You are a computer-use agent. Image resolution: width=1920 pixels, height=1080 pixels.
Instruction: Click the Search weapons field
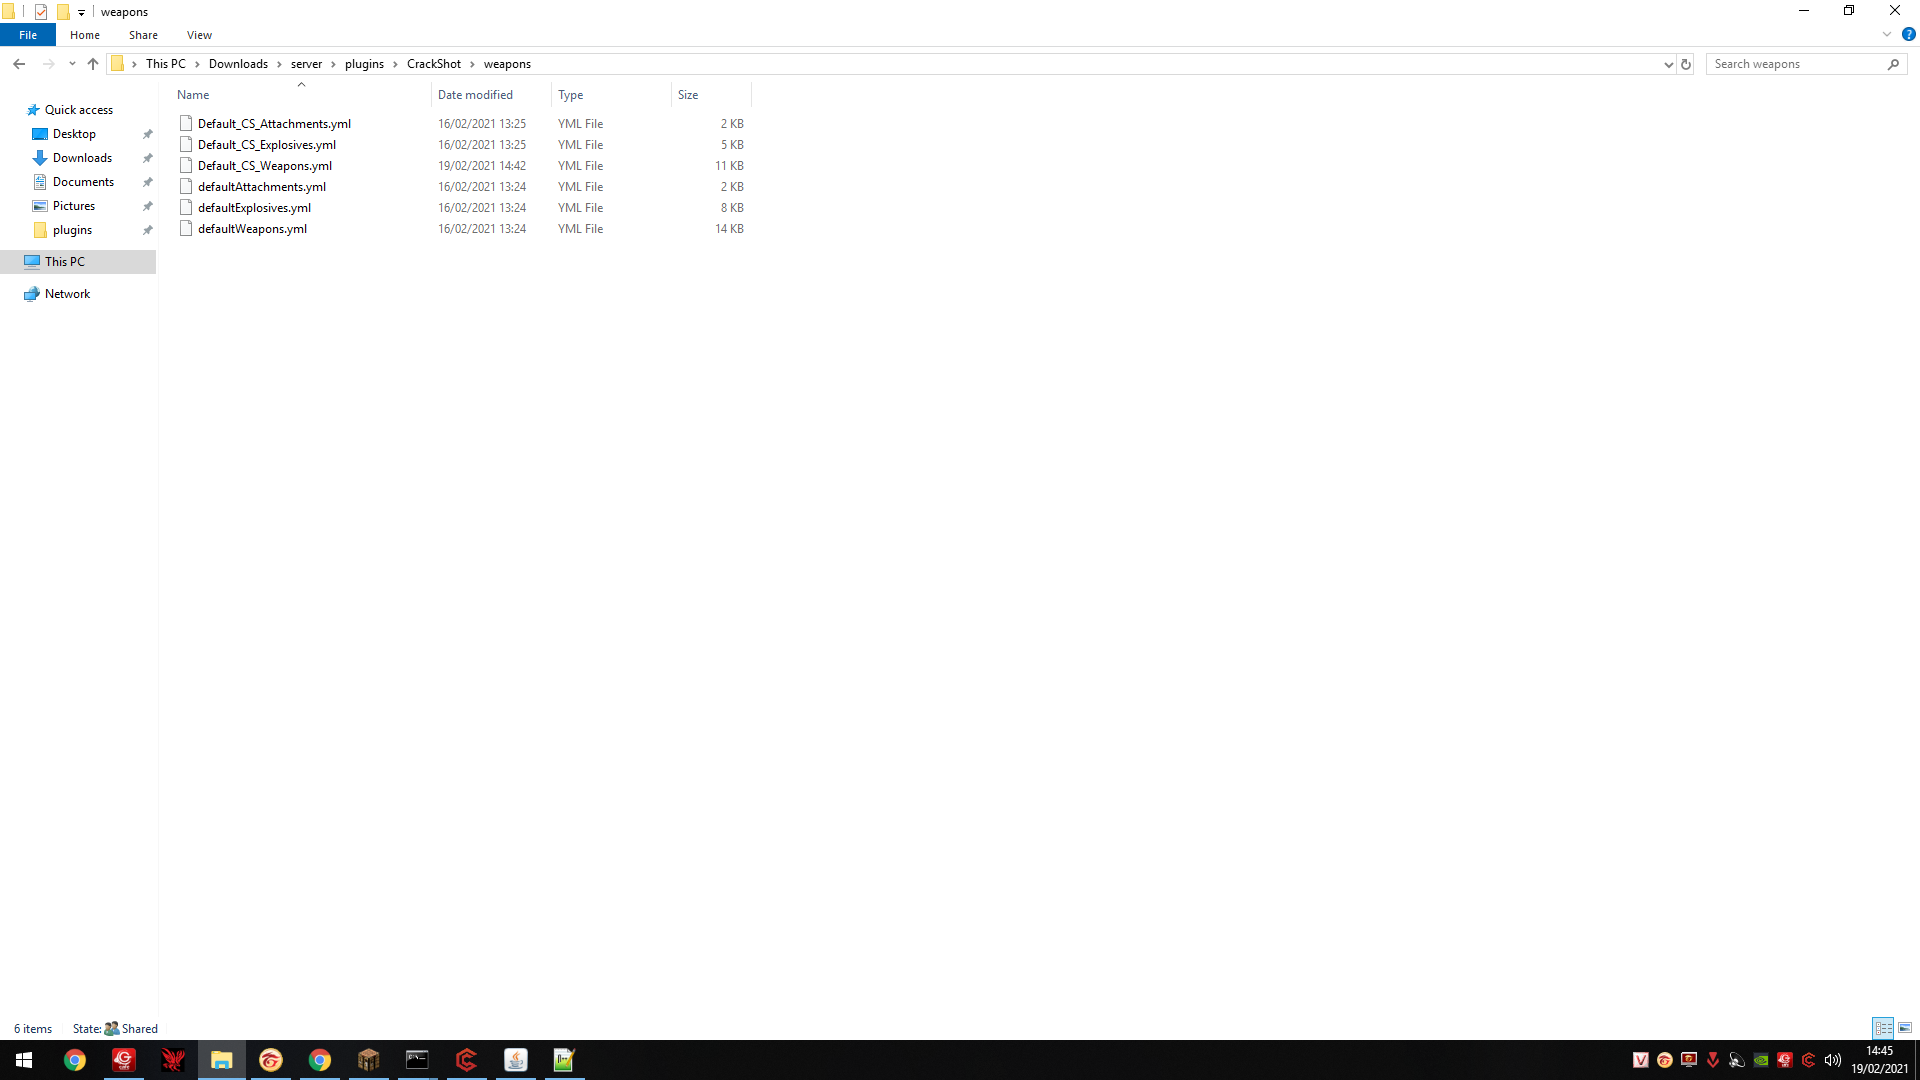(x=1797, y=64)
